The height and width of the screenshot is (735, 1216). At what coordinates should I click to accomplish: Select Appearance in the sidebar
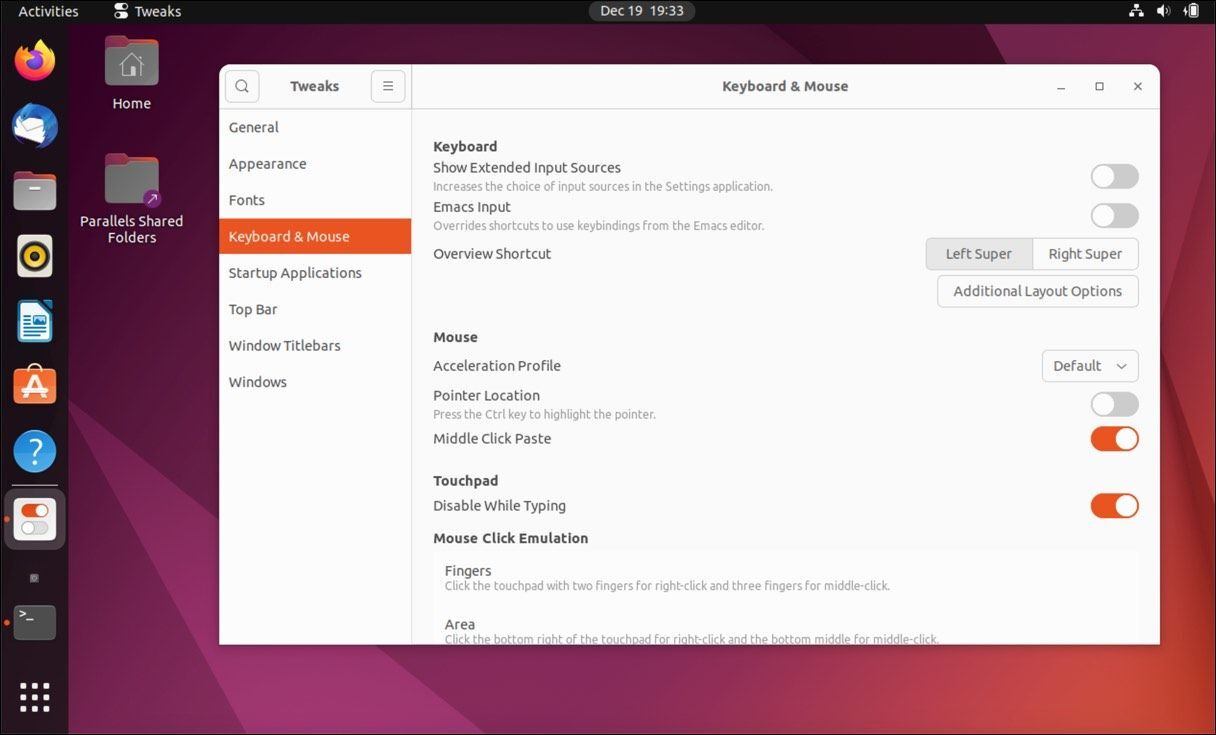tap(267, 164)
